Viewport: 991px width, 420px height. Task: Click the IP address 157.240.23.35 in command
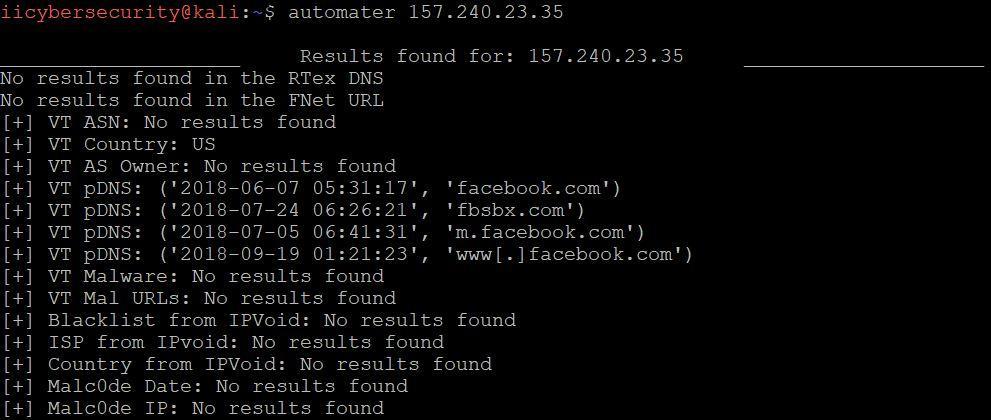click(485, 11)
